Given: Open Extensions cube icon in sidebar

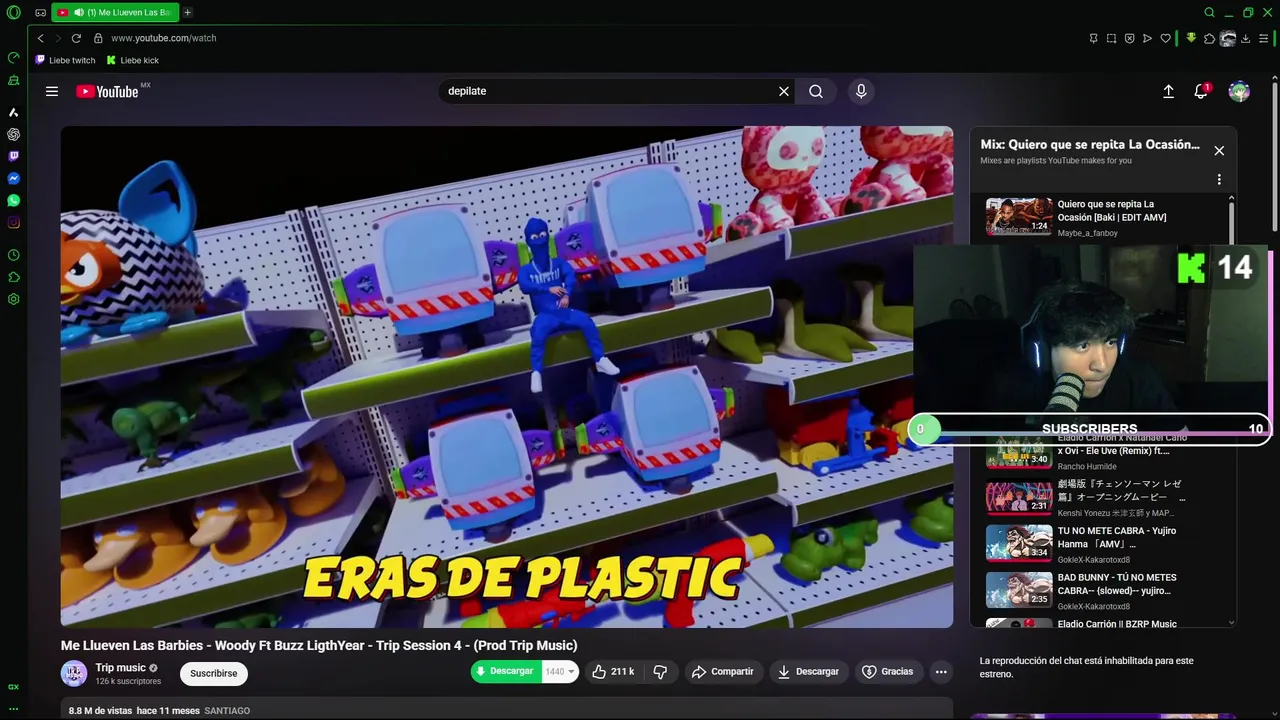Looking at the screenshot, I should pyautogui.click(x=14, y=277).
